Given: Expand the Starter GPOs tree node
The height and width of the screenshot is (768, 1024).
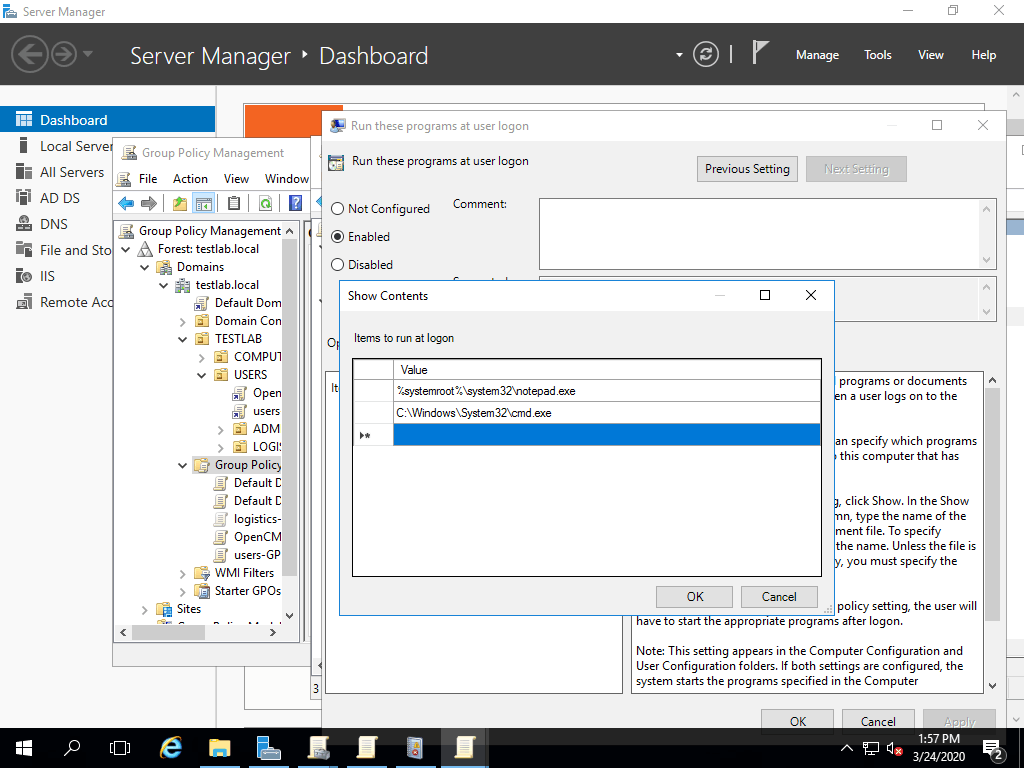Looking at the screenshot, I should pos(183,591).
